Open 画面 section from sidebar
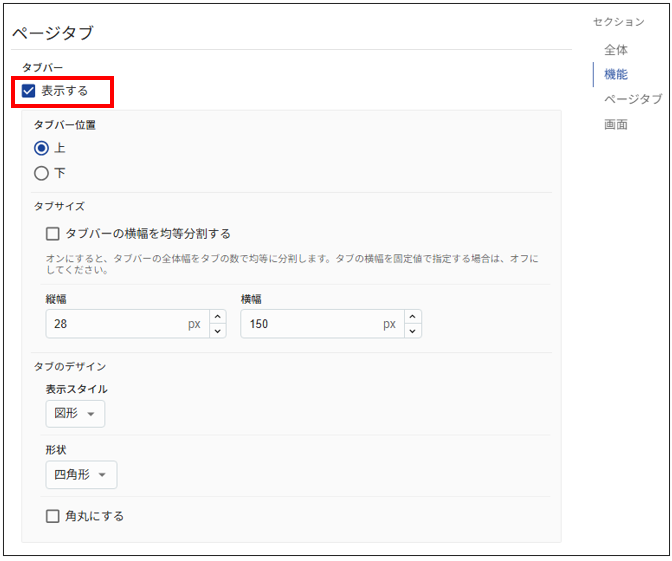The image size is (672, 561). (x=616, y=124)
